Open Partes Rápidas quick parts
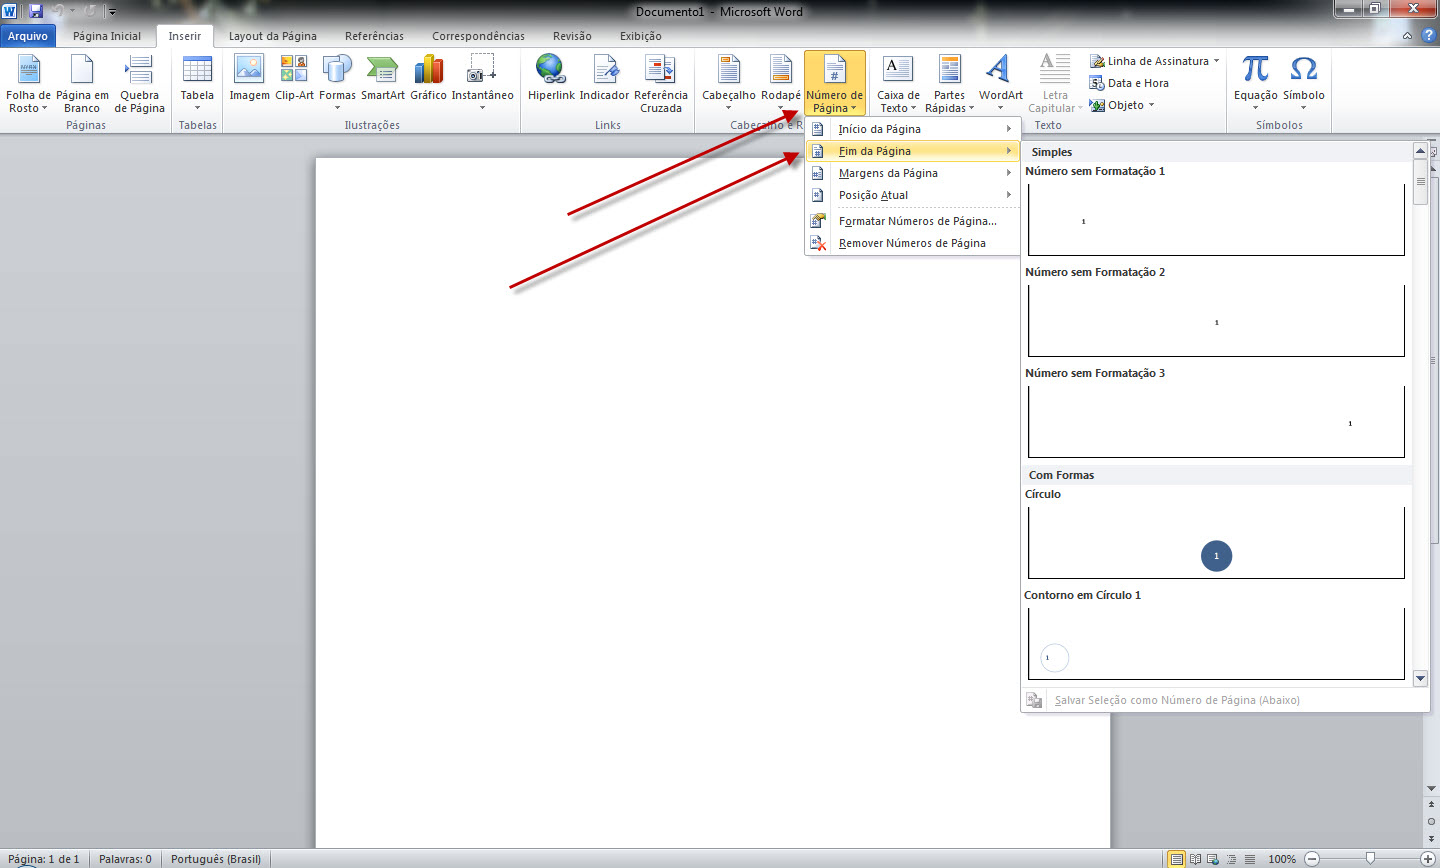The width and height of the screenshot is (1440, 868). pos(949,84)
